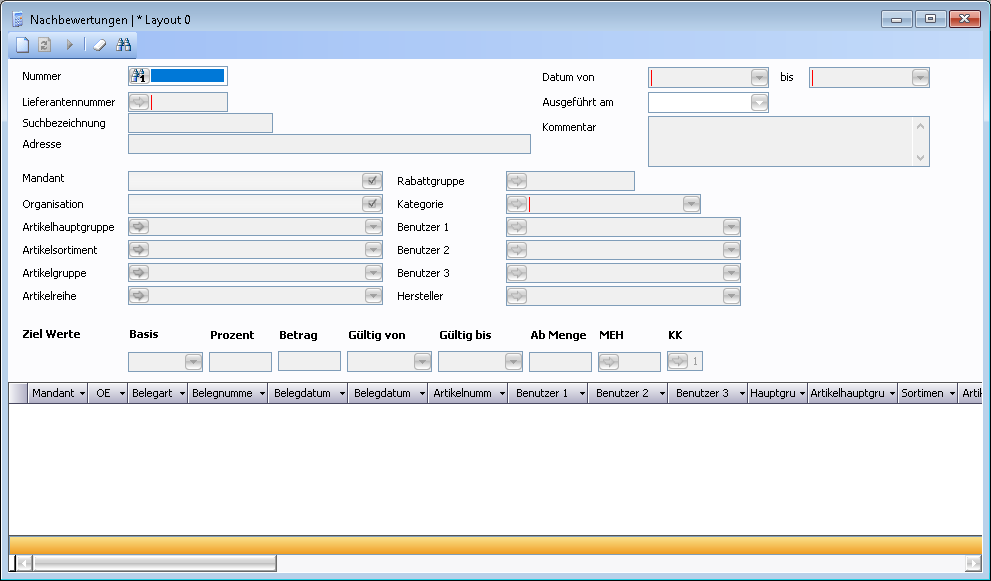Toggle the Organisation checkbox selector
The image size is (991, 581).
[372, 204]
